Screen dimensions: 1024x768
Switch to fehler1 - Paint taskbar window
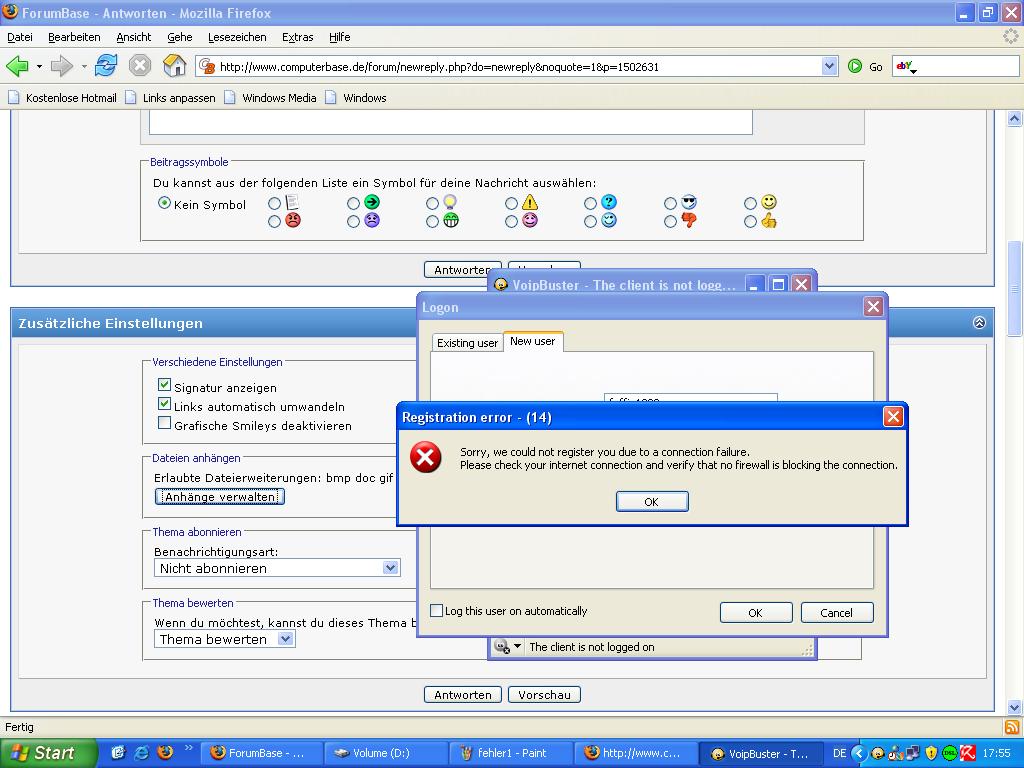(511, 753)
